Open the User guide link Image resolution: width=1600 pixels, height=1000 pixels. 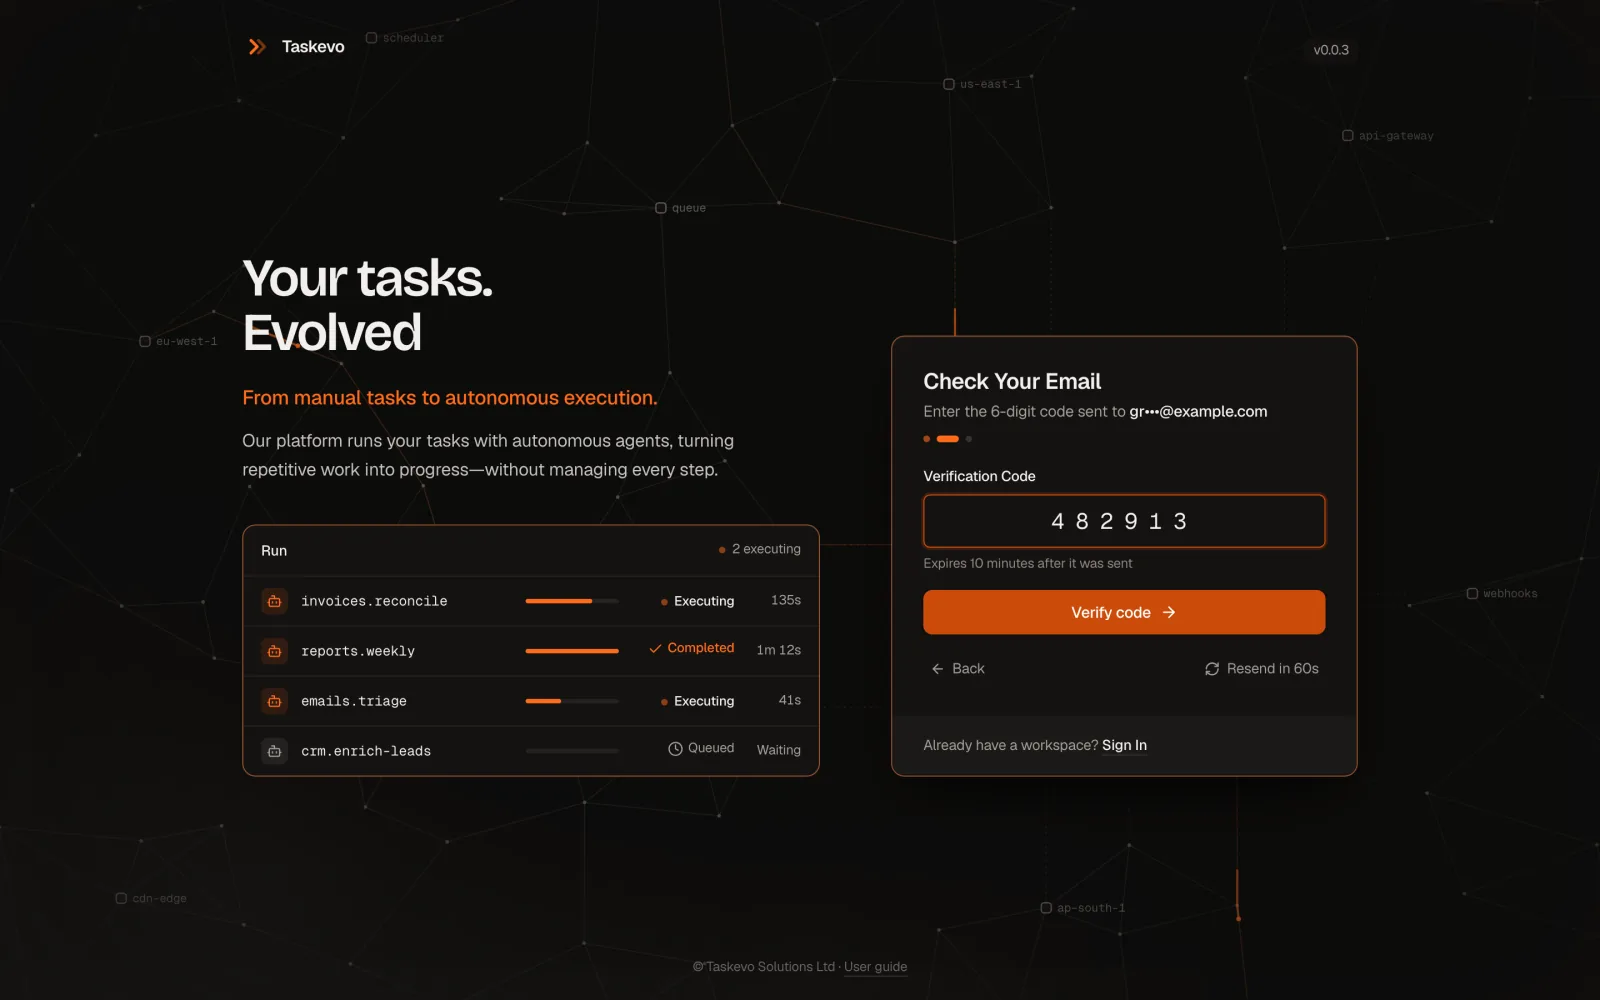click(x=876, y=967)
